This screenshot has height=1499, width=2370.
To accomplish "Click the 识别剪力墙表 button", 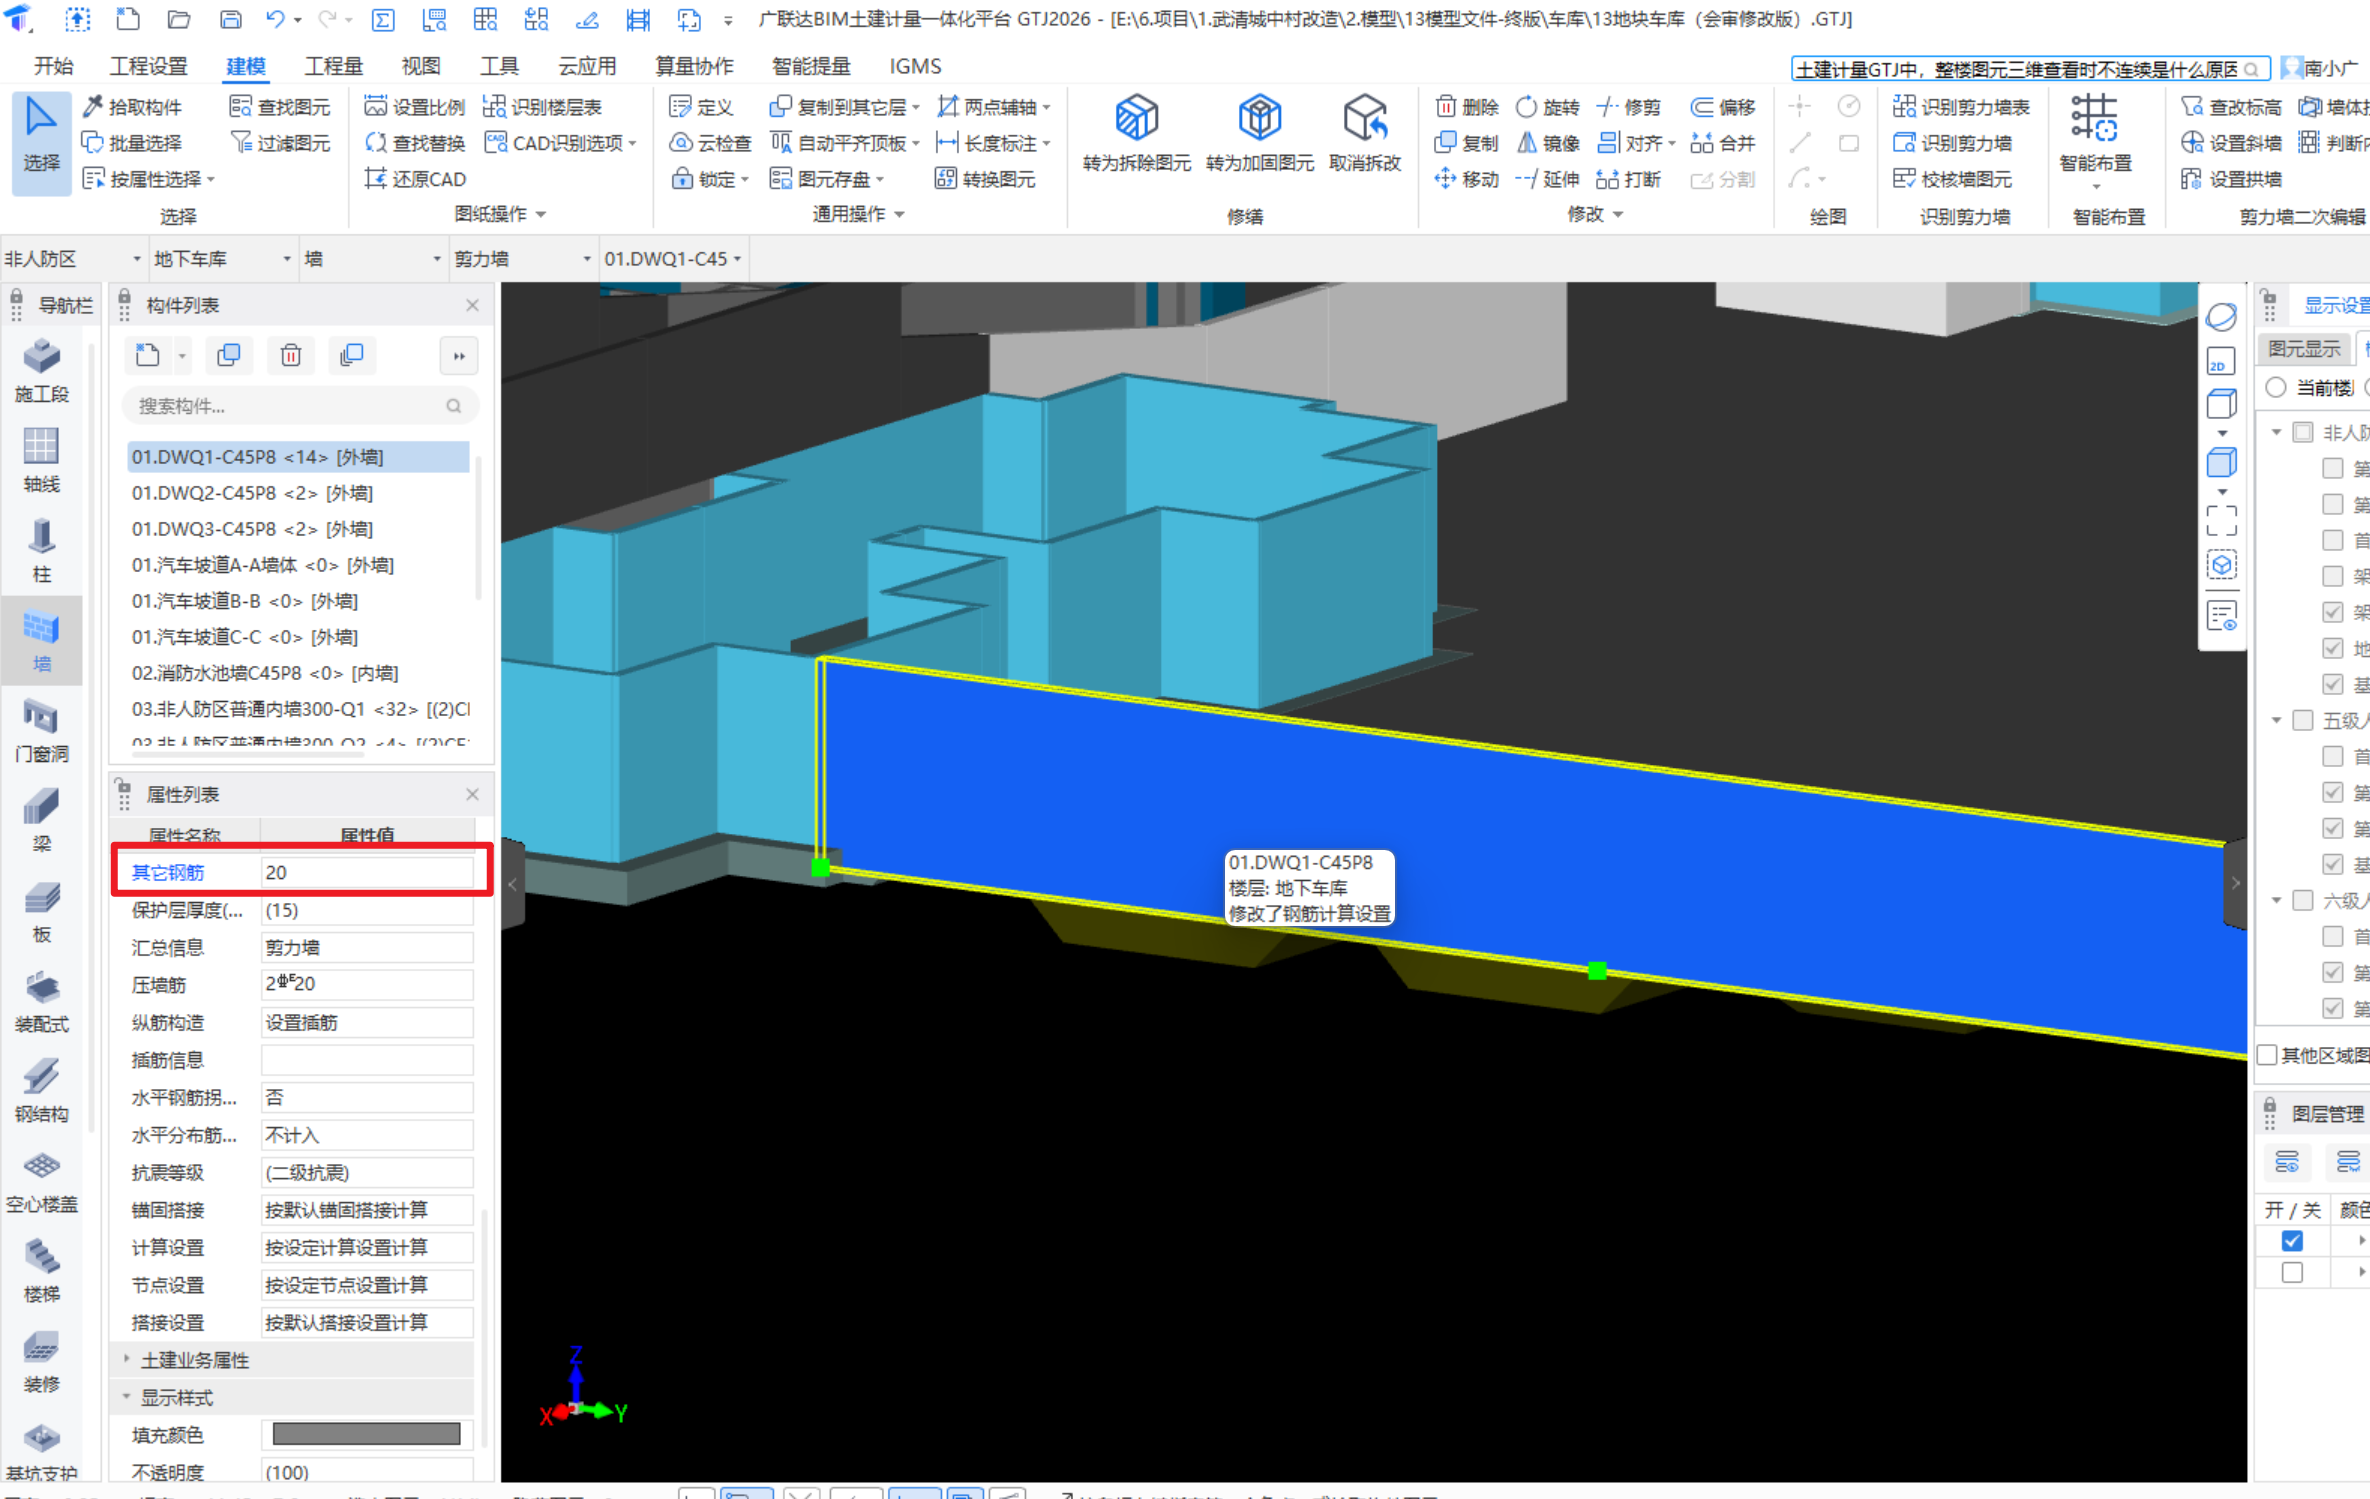I will 1962,107.
